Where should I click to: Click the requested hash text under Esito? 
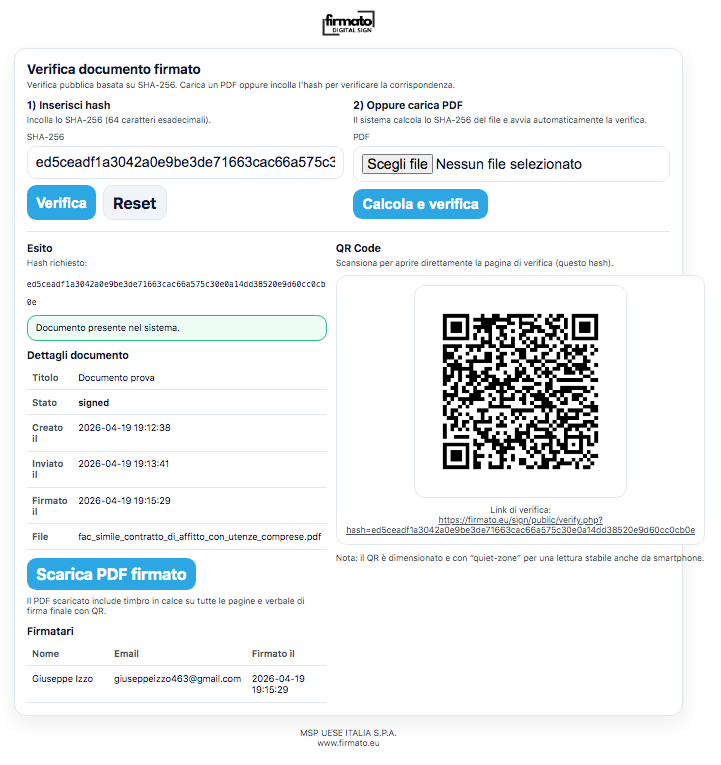click(x=176, y=284)
